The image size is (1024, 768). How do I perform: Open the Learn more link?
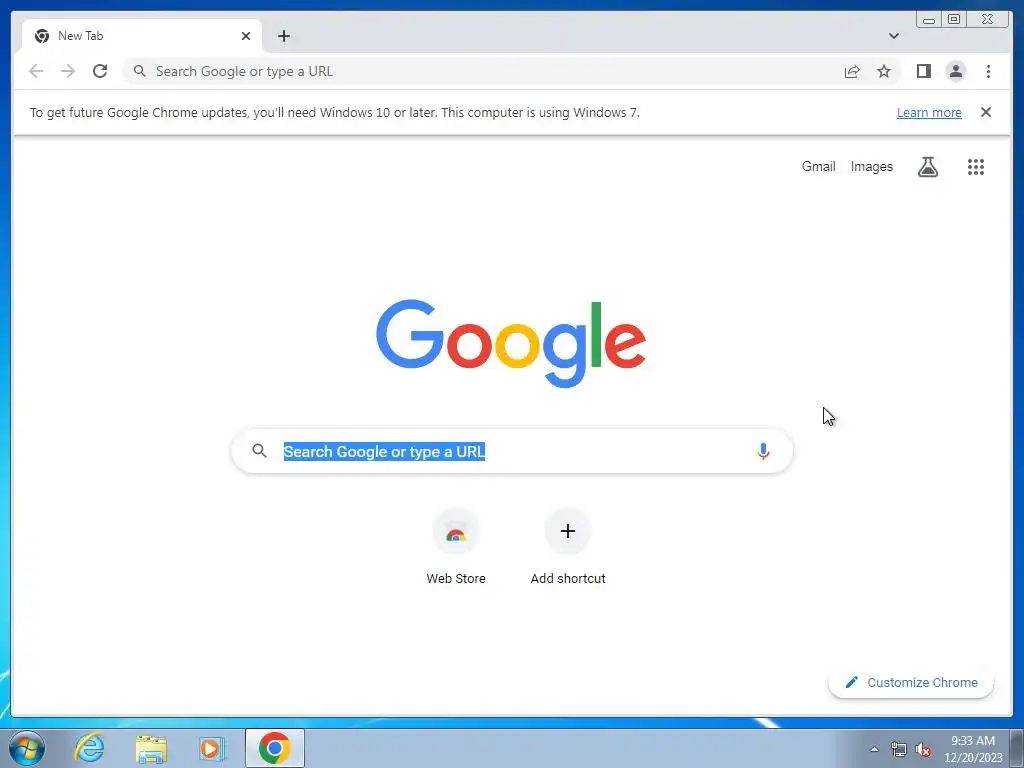929,113
